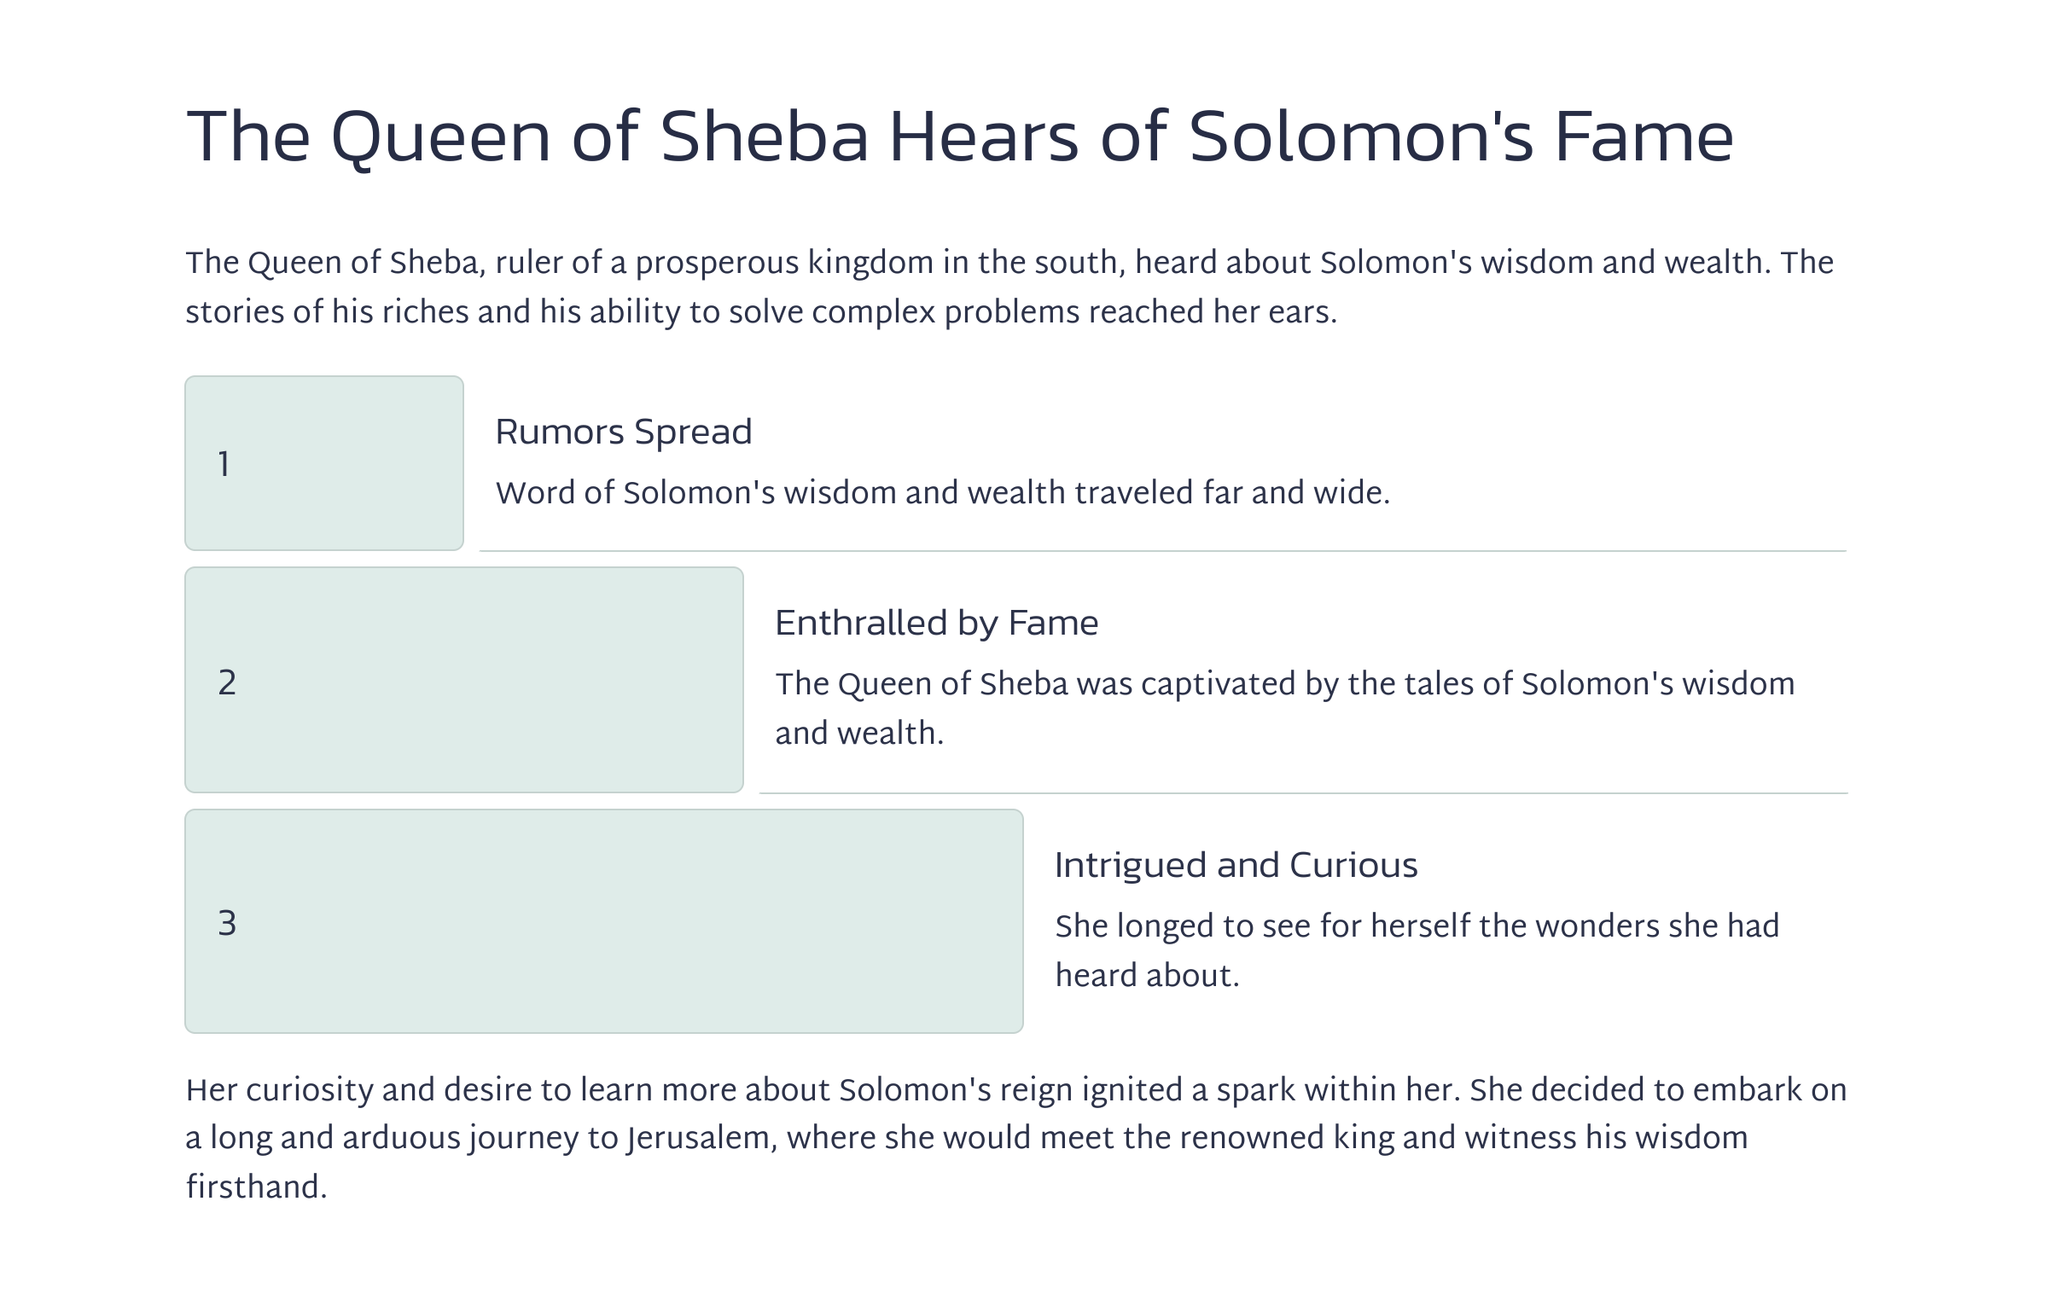Screen dimensions: 2048x1300
Task: Click the empty right side of box 2
Action: pos(600,680)
